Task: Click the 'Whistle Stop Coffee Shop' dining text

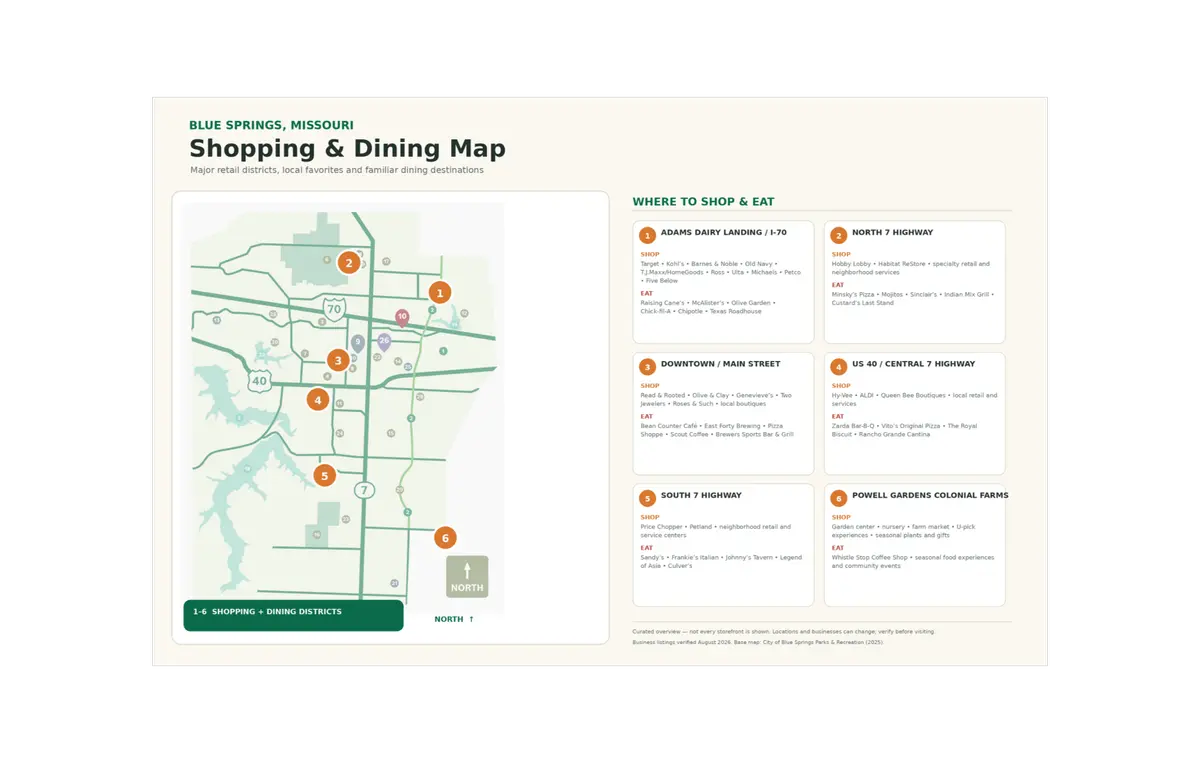Action: pos(913,561)
